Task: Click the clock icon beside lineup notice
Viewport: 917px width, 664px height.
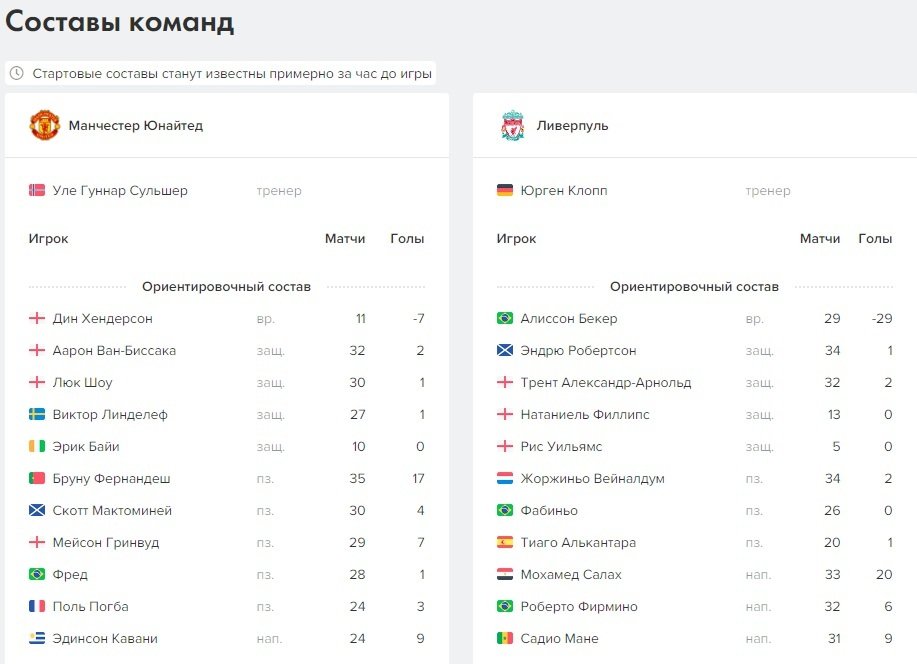Action: (x=17, y=74)
